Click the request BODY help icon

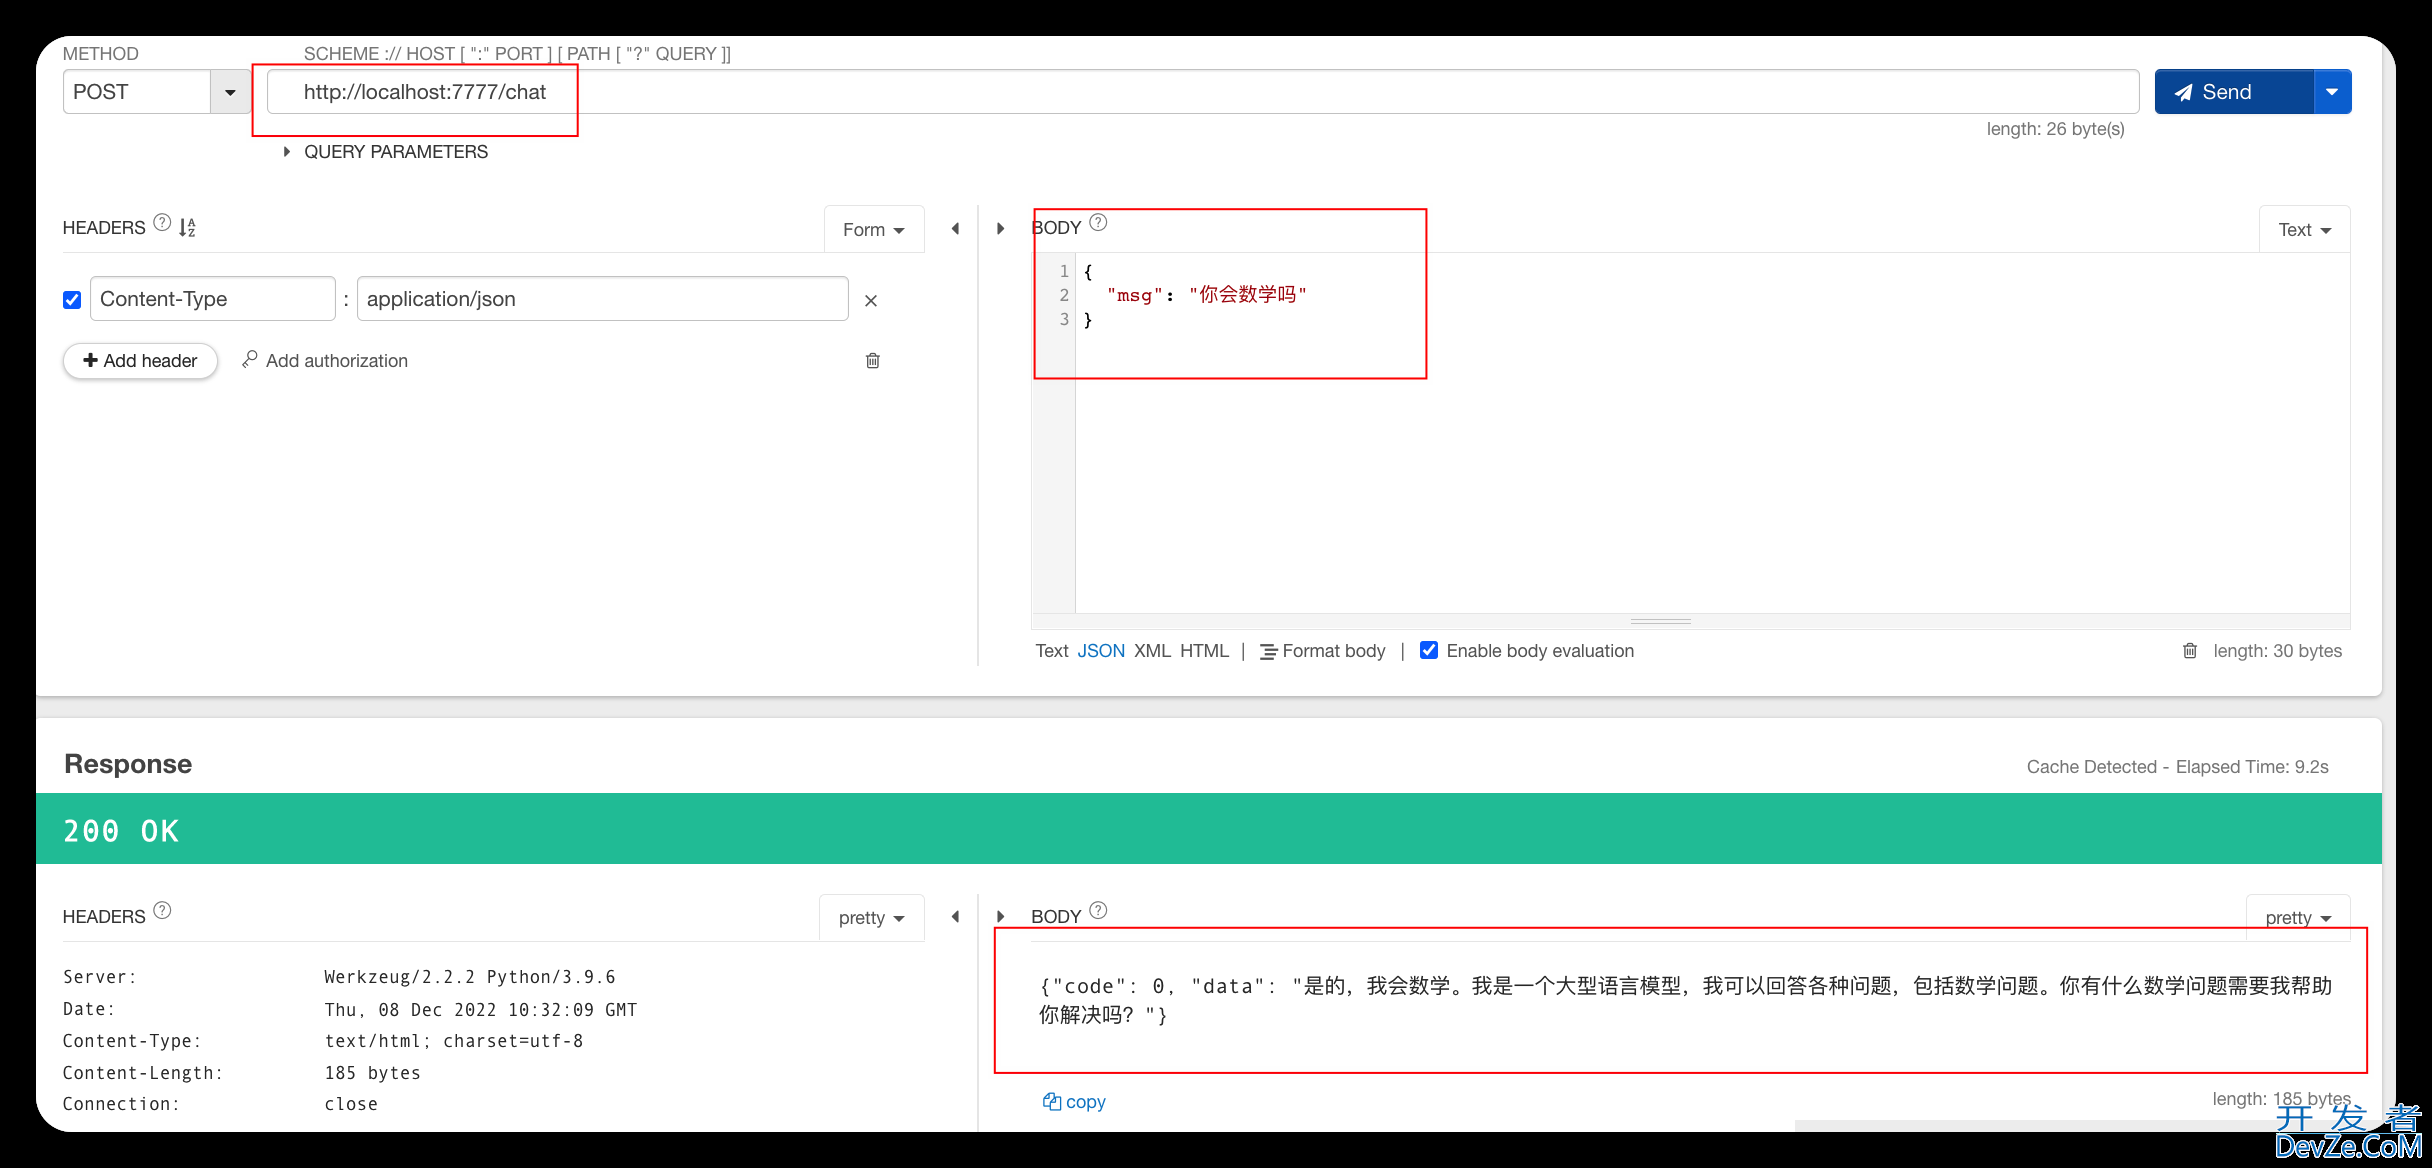tap(1098, 223)
